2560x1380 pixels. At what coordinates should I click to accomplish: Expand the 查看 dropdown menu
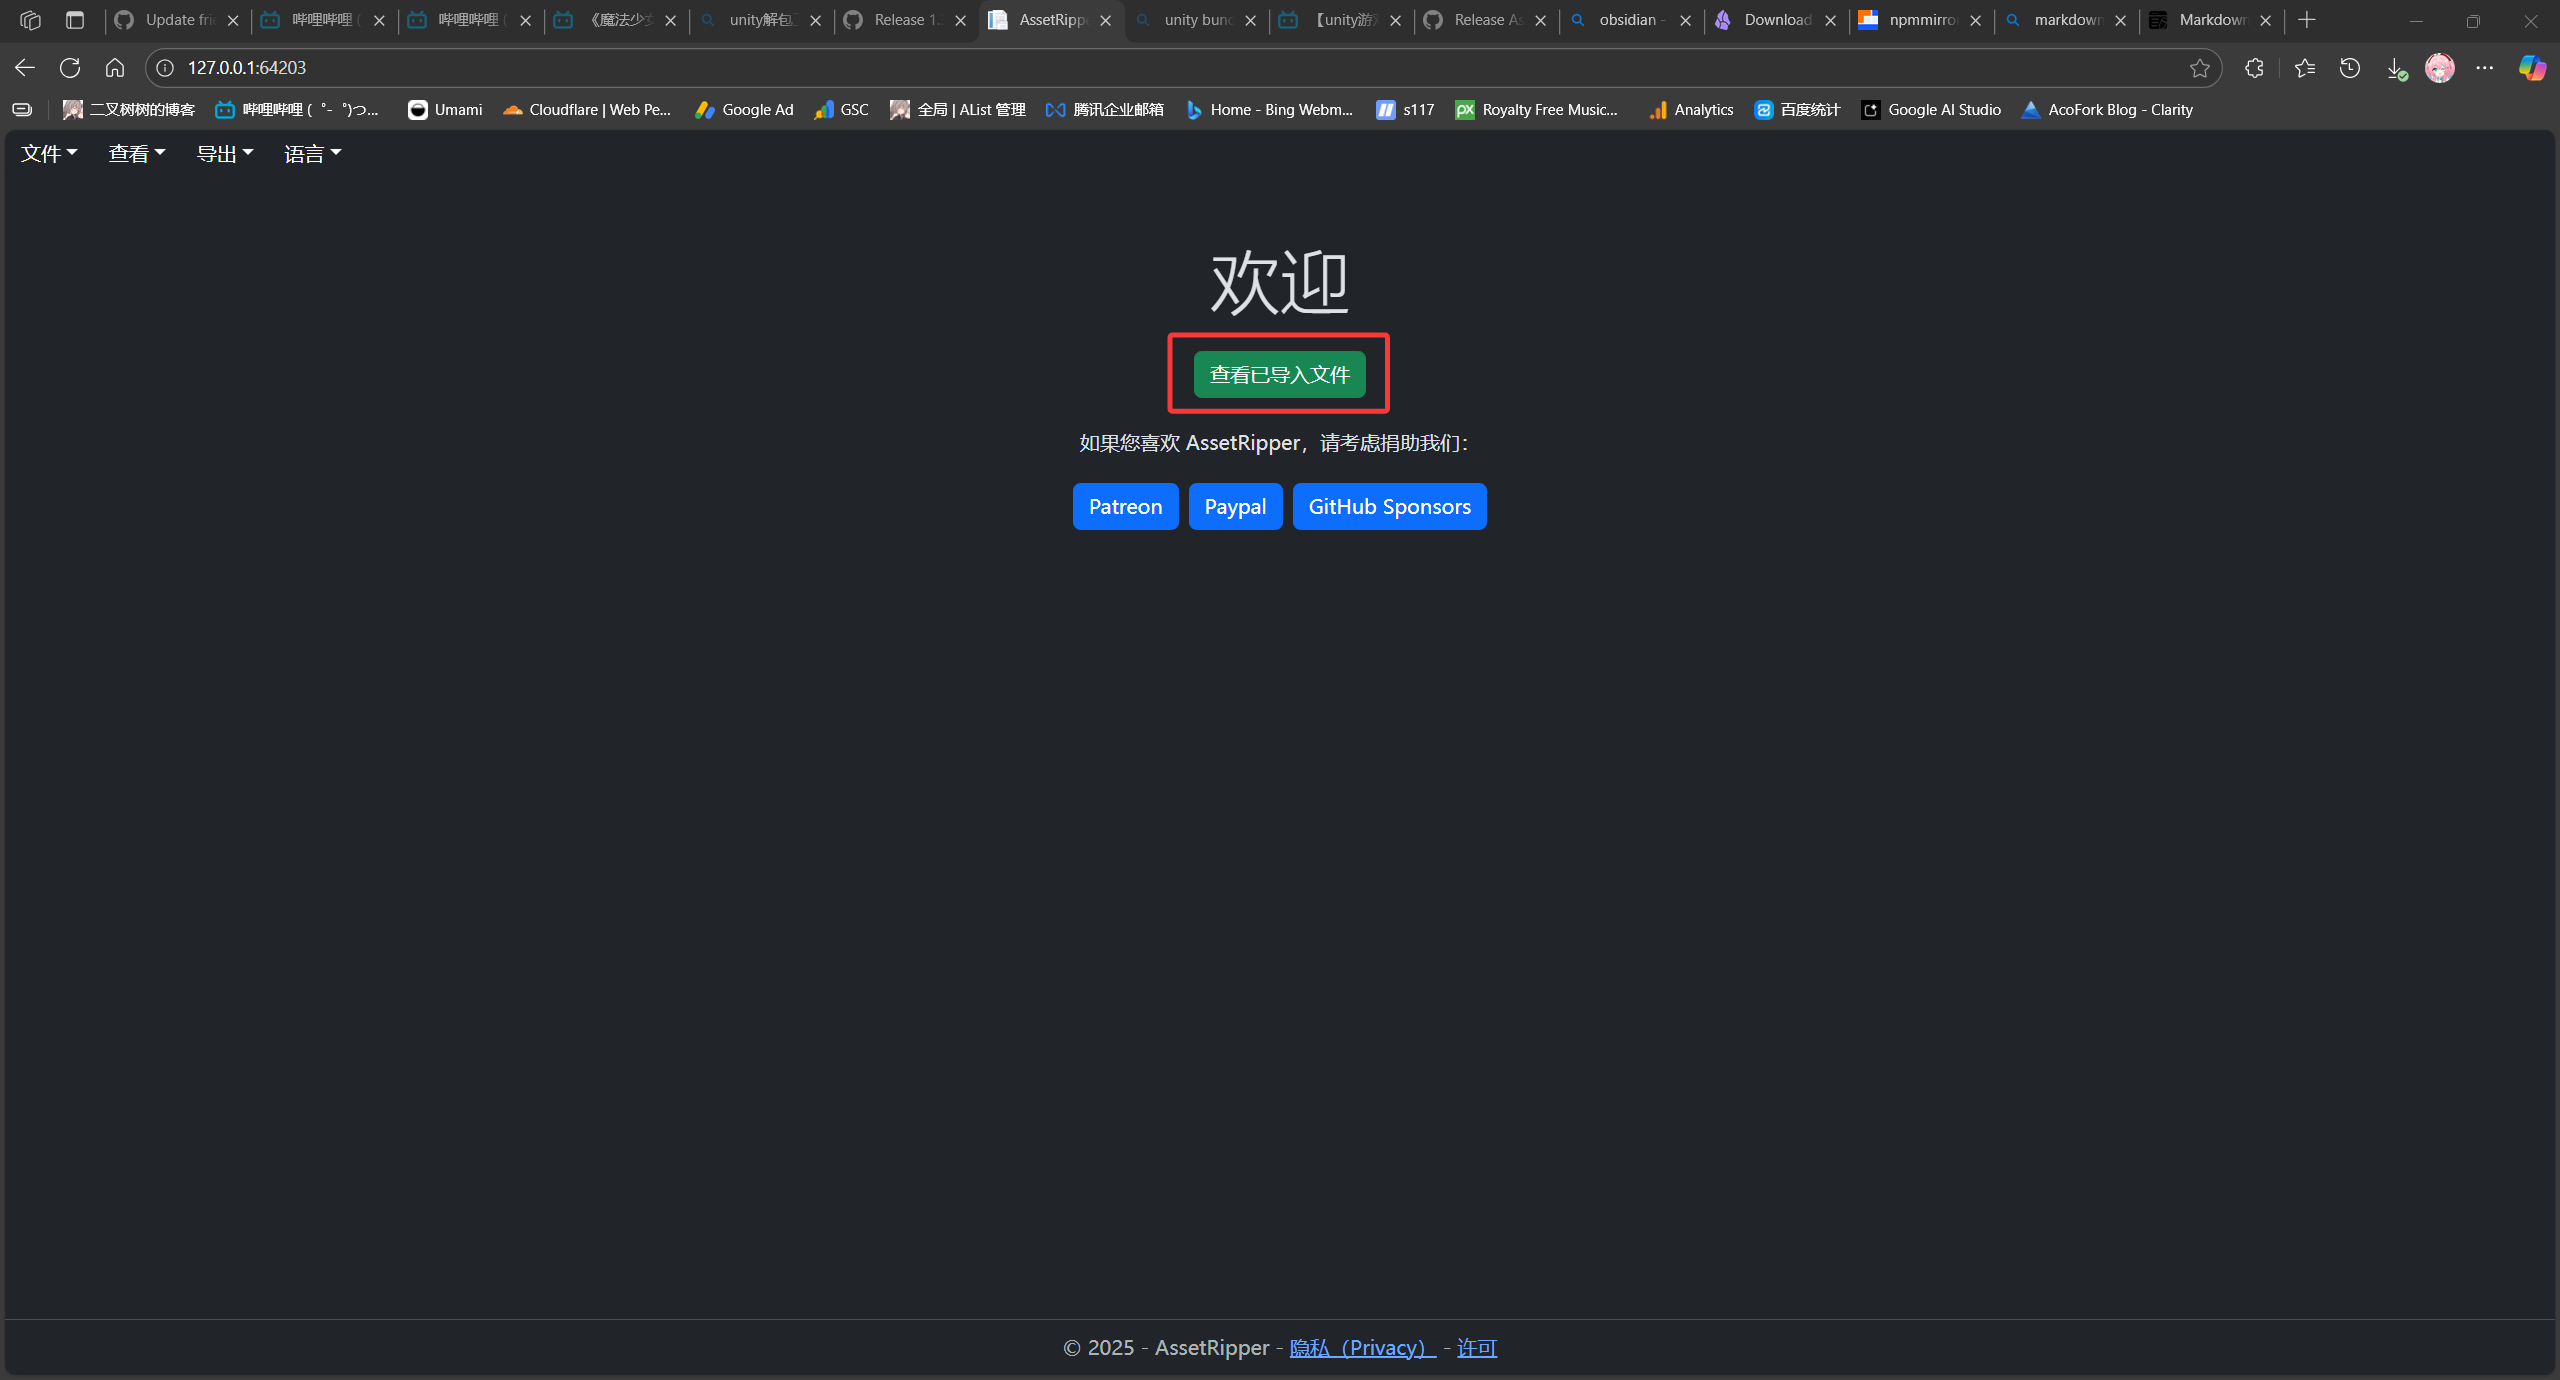point(136,154)
